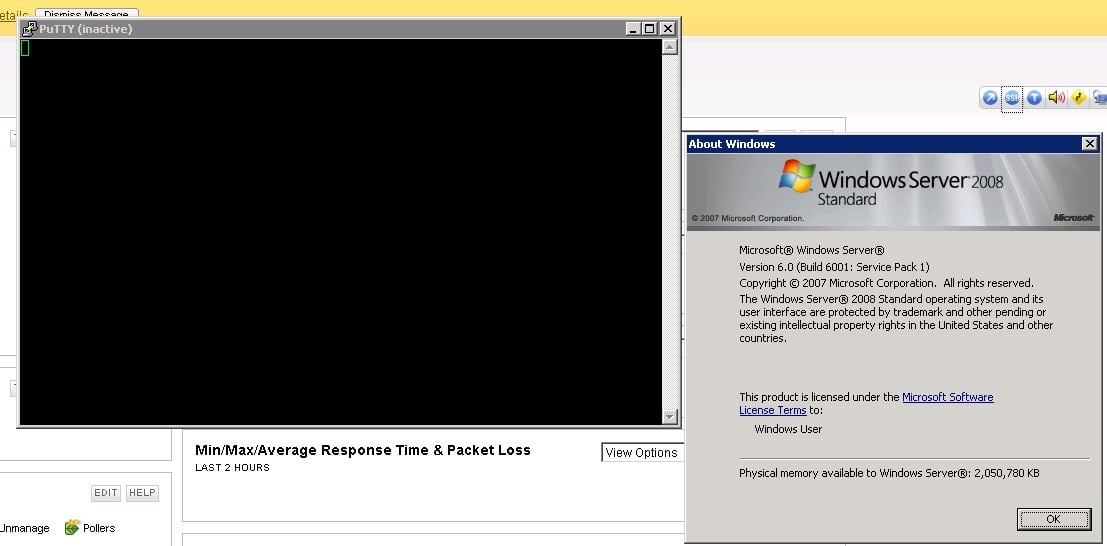Click the blue arrow icon in toolbar
Viewport: 1107px width, 546px height.
[990, 98]
